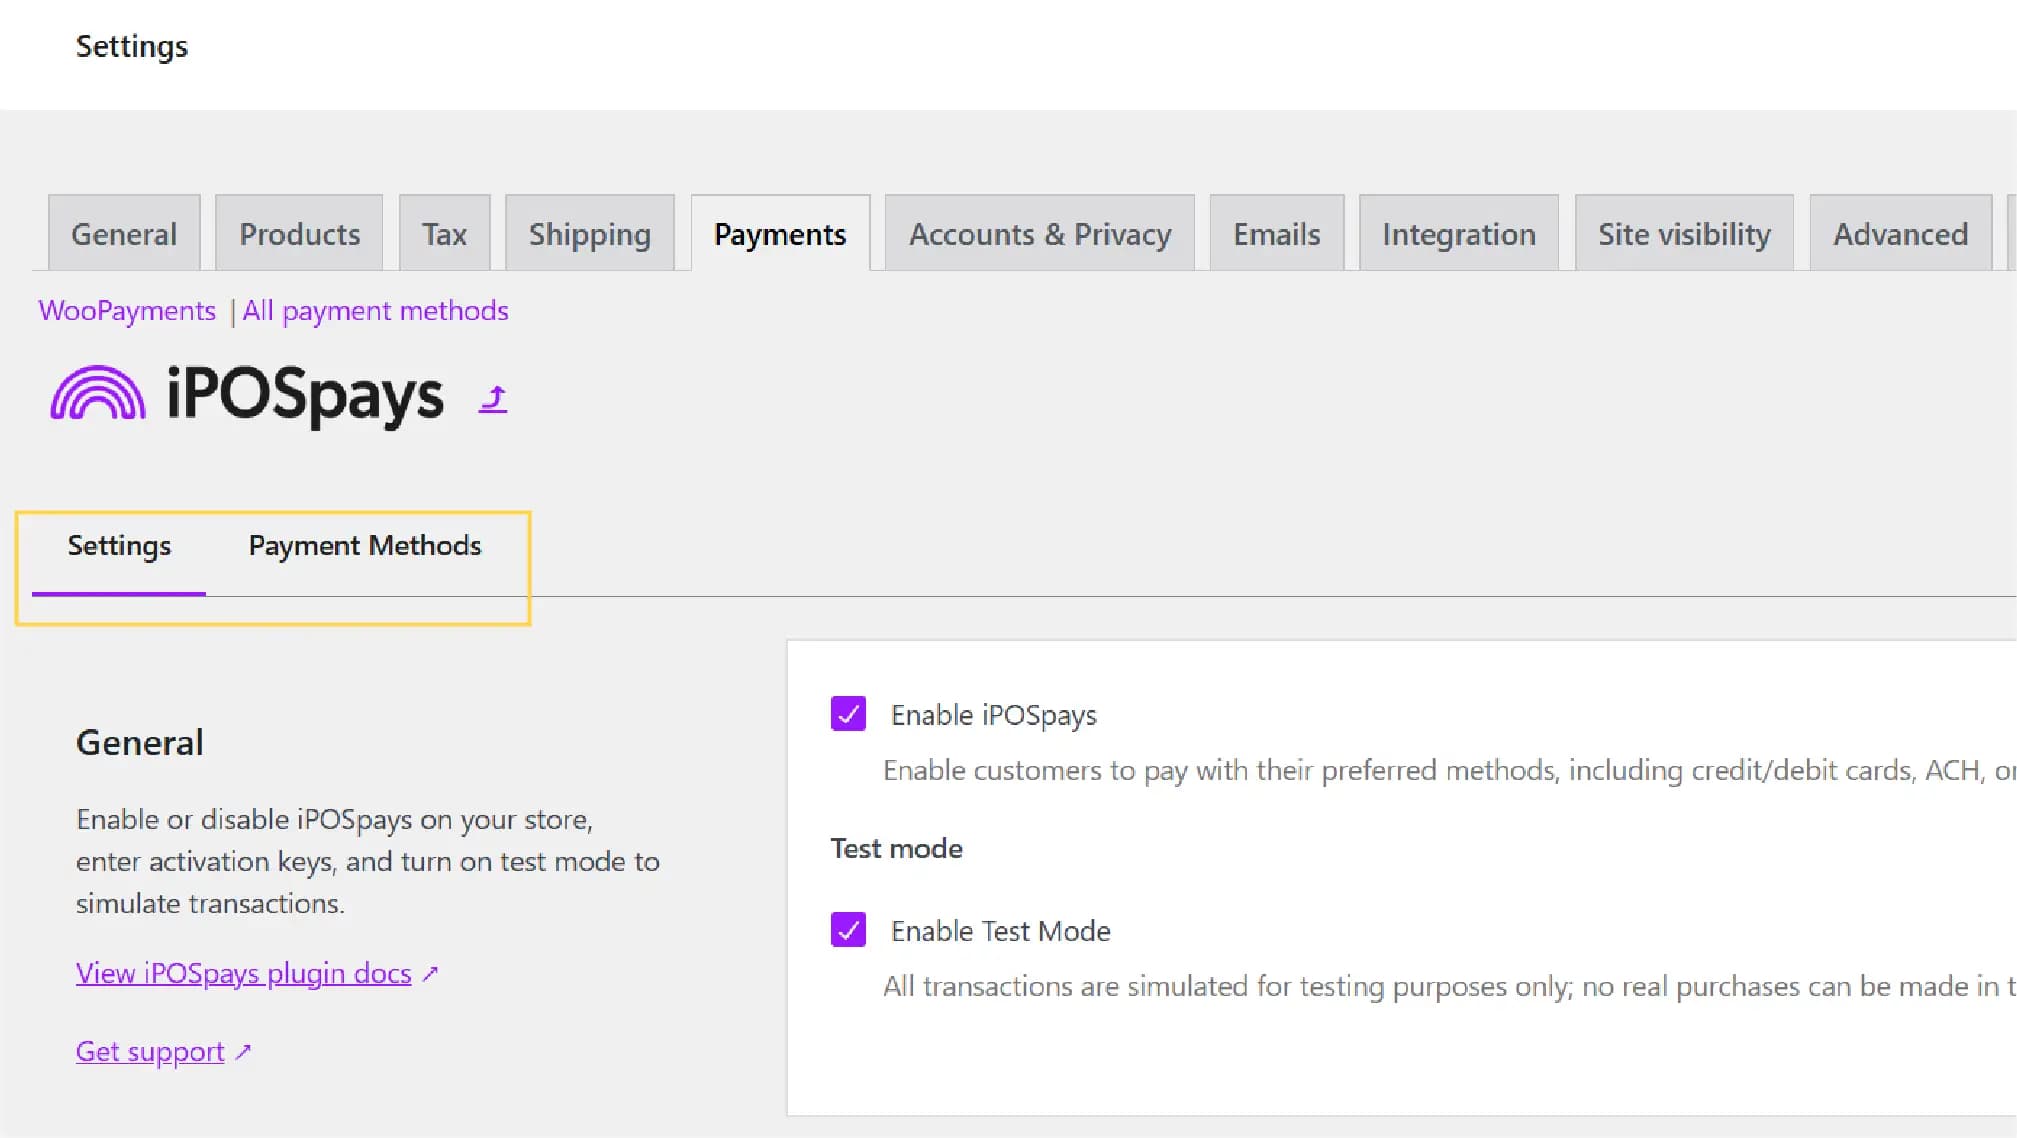
Task: Switch to the Products tab
Action: (299, 234)
